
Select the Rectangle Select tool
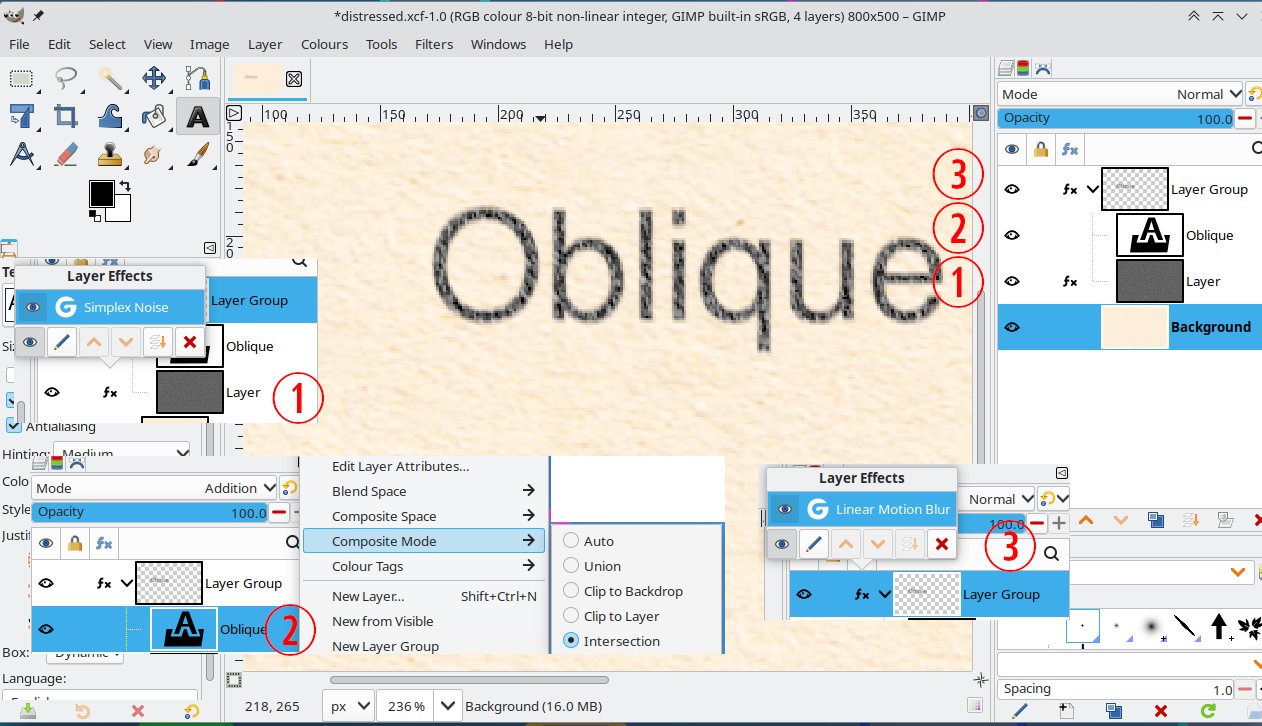[x=22, y=79]
